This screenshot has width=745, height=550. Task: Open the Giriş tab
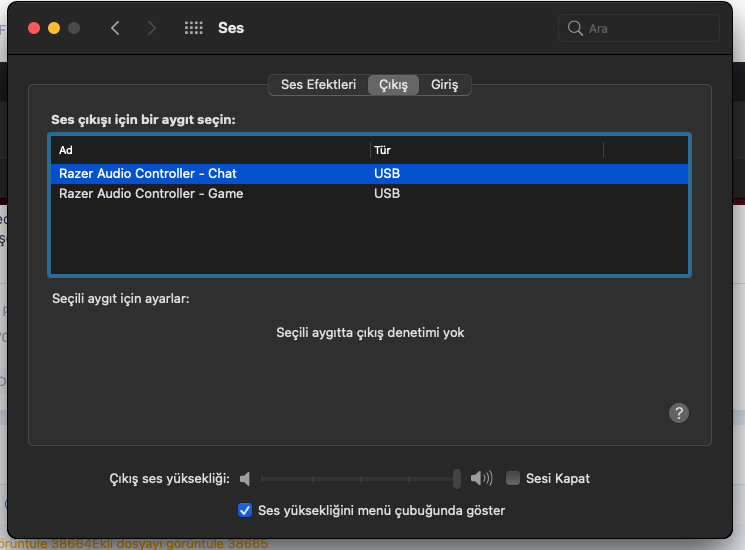444,85
